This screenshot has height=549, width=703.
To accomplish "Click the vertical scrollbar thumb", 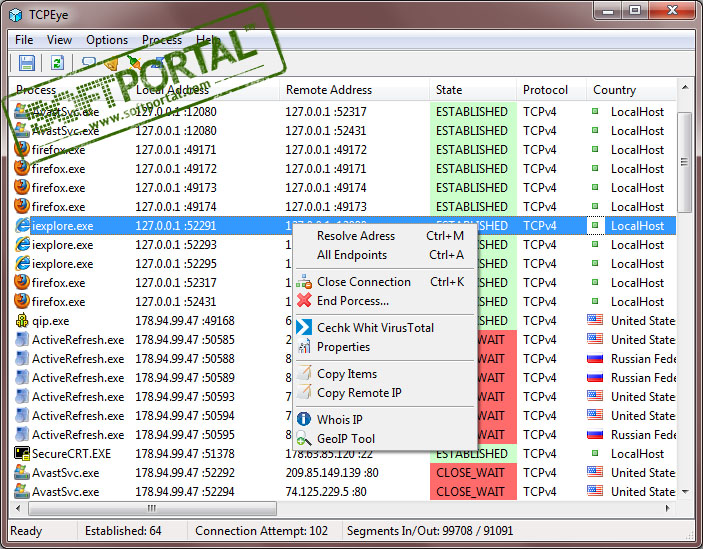I will pos(684,162).
